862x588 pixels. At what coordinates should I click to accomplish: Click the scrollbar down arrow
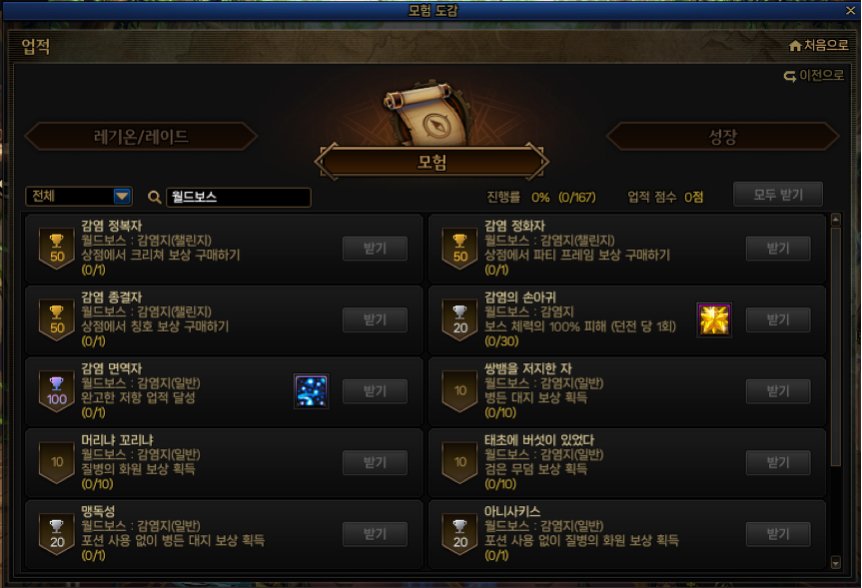[x=836, y=562]
